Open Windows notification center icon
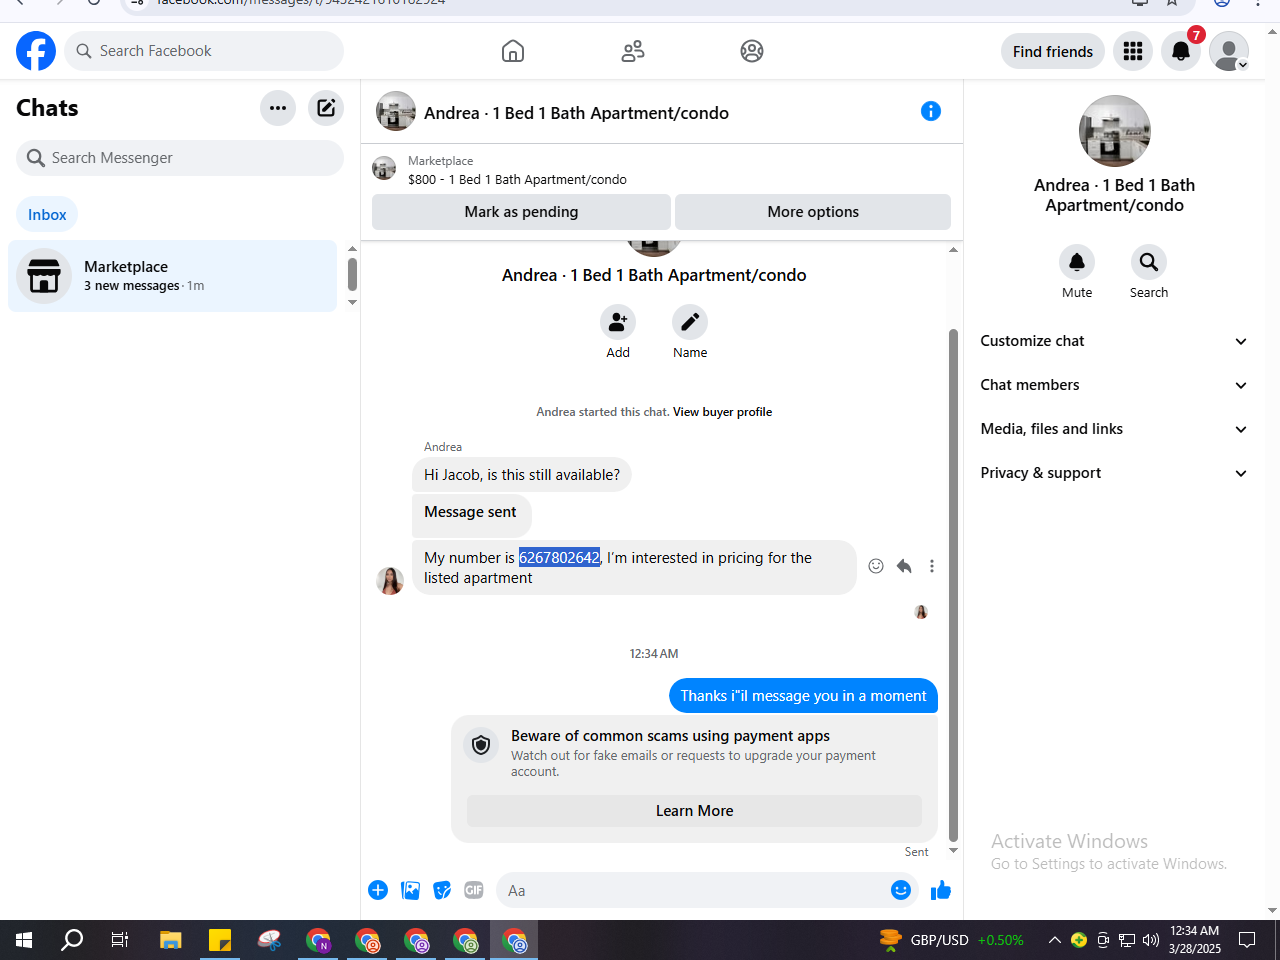Viewport: 1280px width, 960px height. click(1247, 940)
